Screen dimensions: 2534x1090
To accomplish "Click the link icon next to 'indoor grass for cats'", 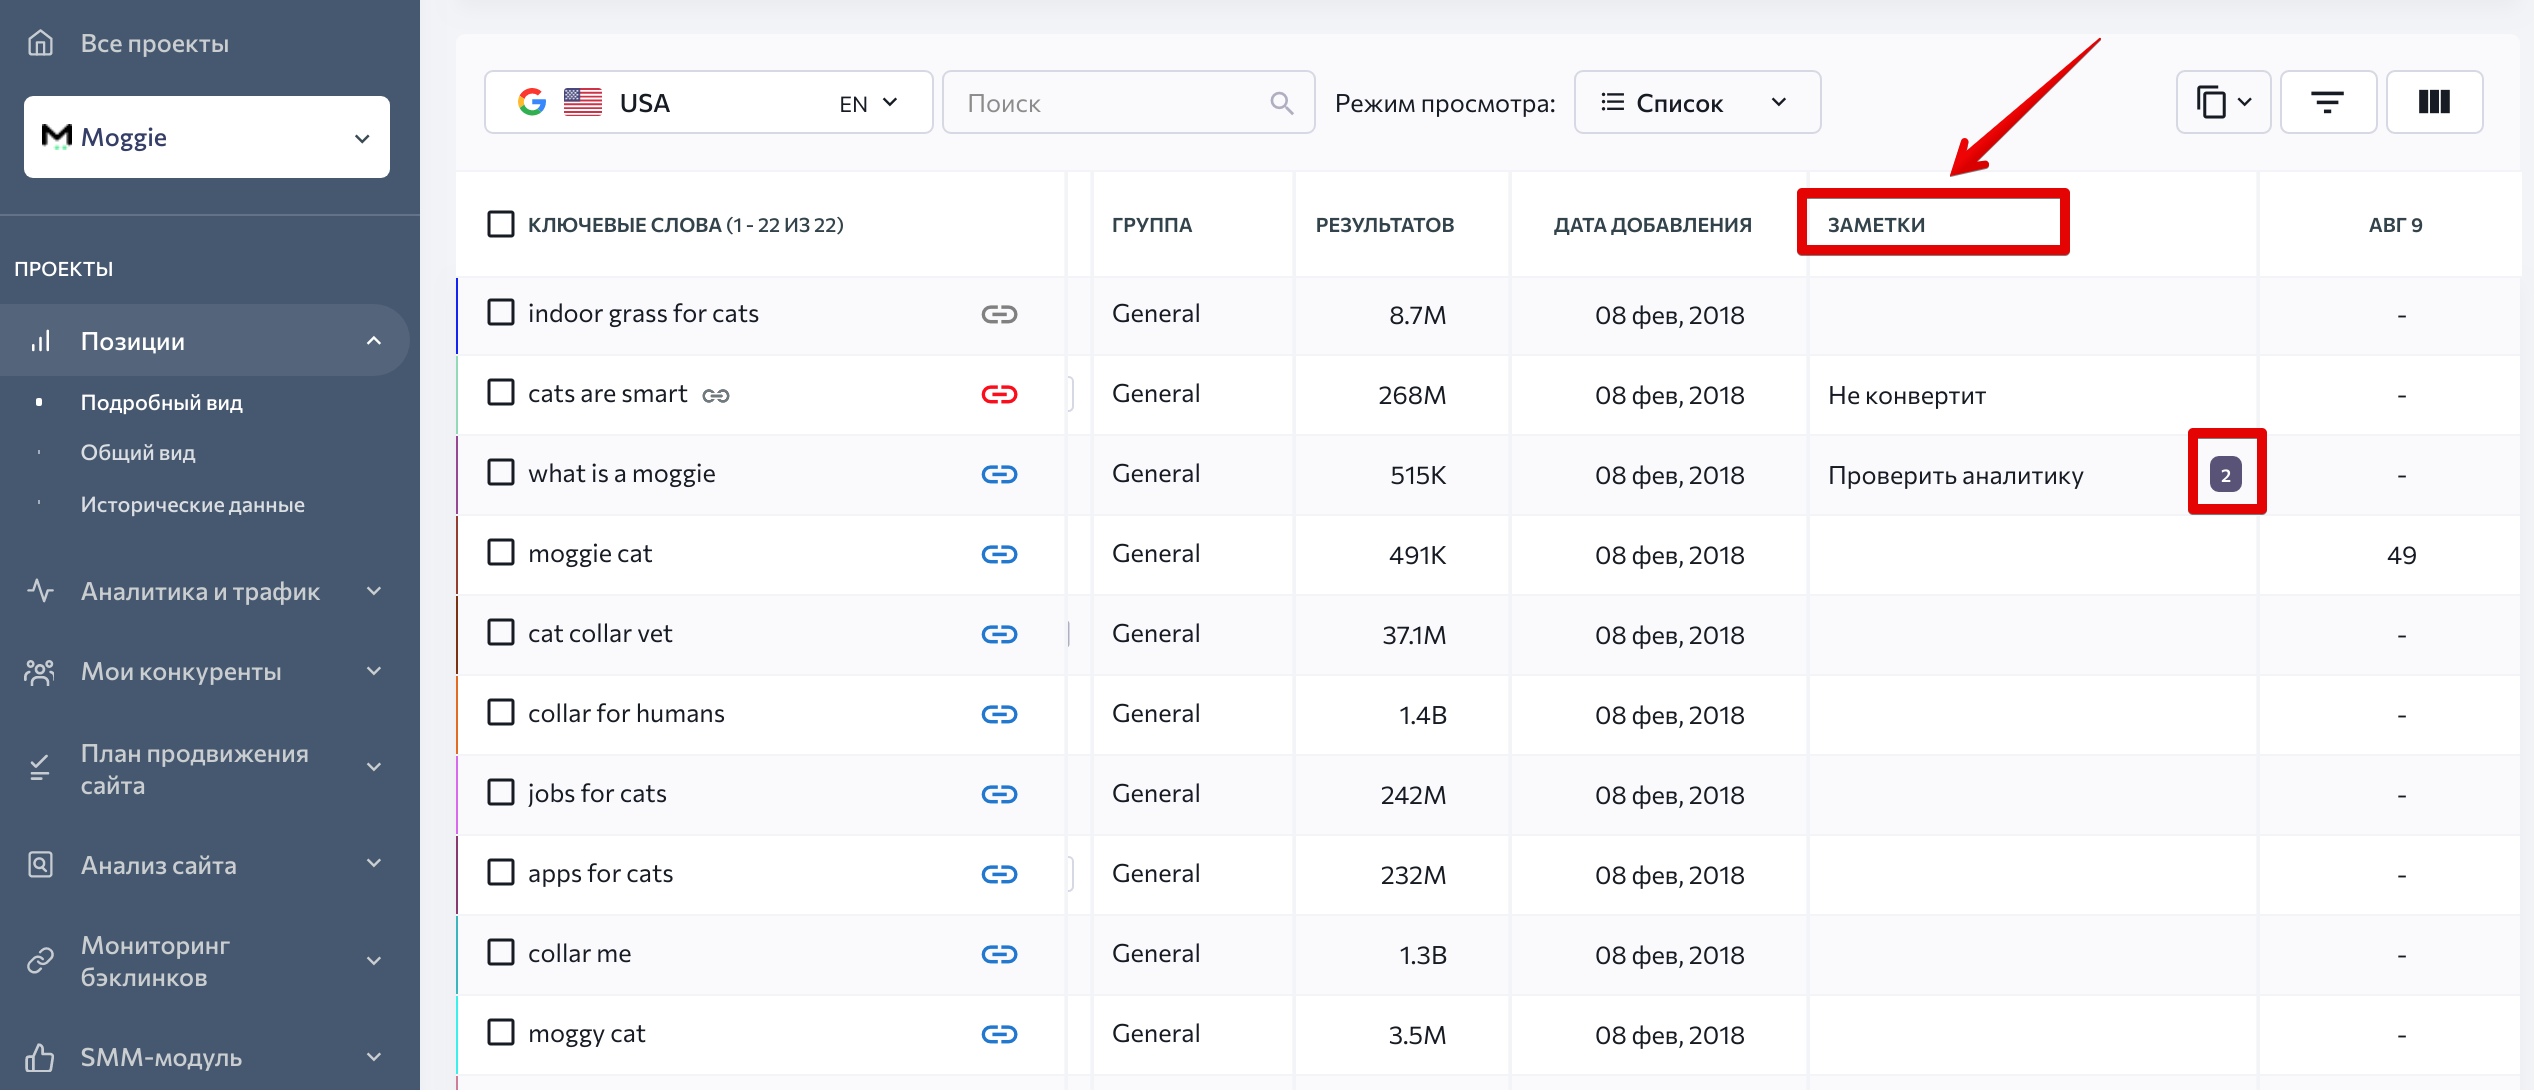I will [999, 314].
